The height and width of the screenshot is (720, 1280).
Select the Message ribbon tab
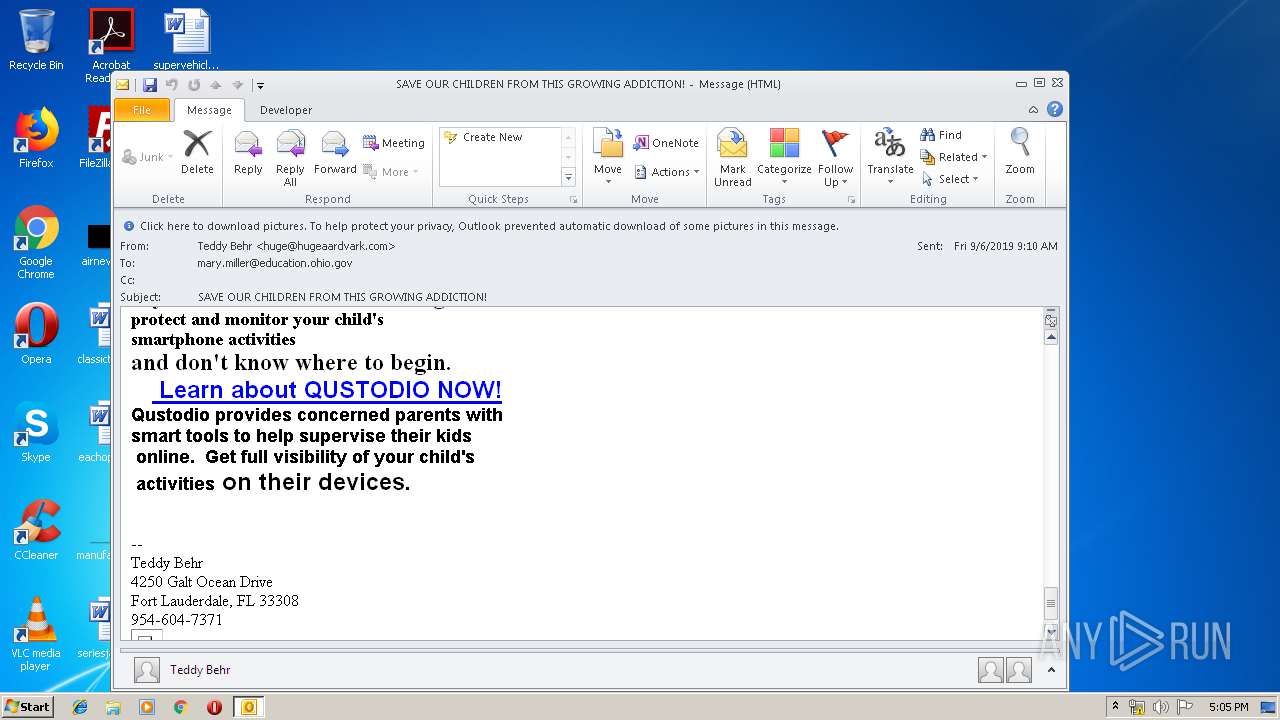(209, 110)
